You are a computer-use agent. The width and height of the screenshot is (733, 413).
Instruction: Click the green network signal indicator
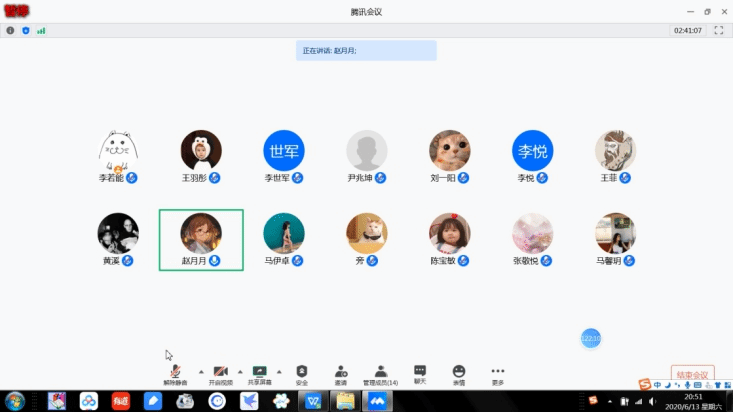pos(41,30)
